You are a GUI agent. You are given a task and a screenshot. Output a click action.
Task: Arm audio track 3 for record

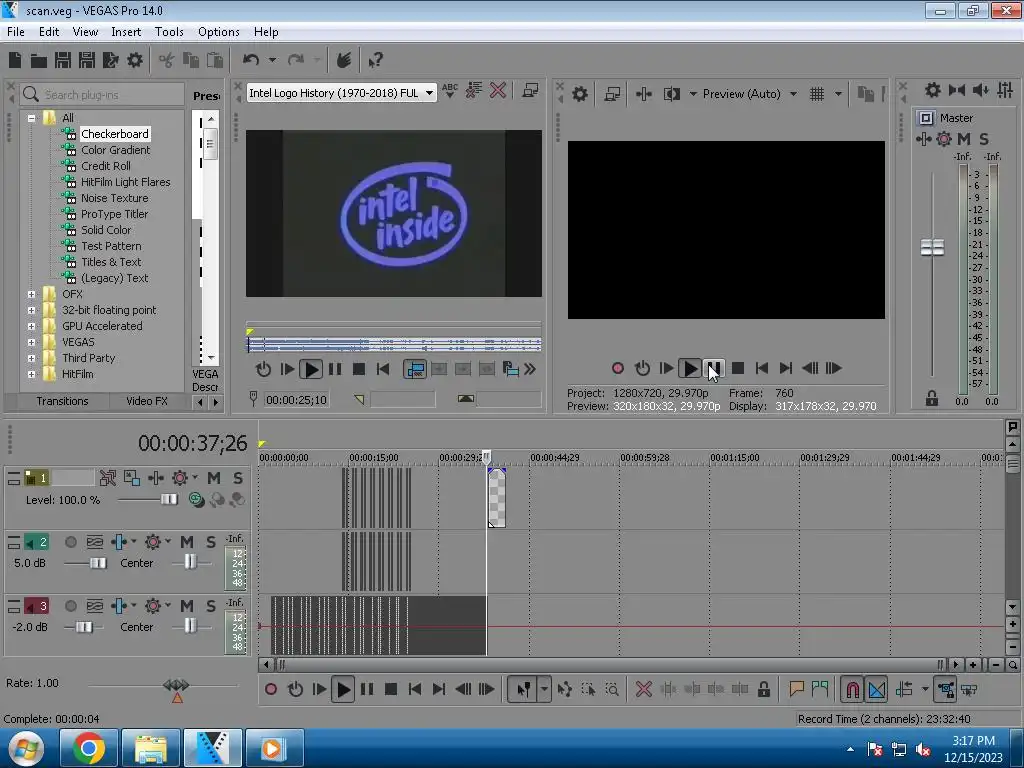click(x=71, y=606)
